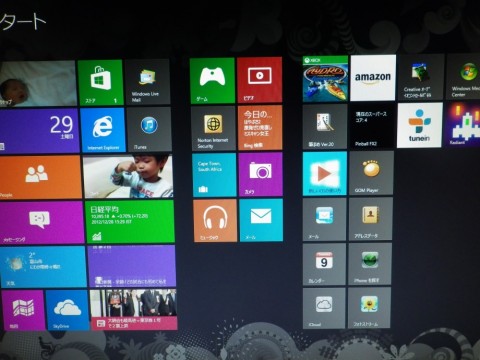Open the green Nikkei finance tile
This screenshot has width=480, height=360.
click(x=130, y=222)
